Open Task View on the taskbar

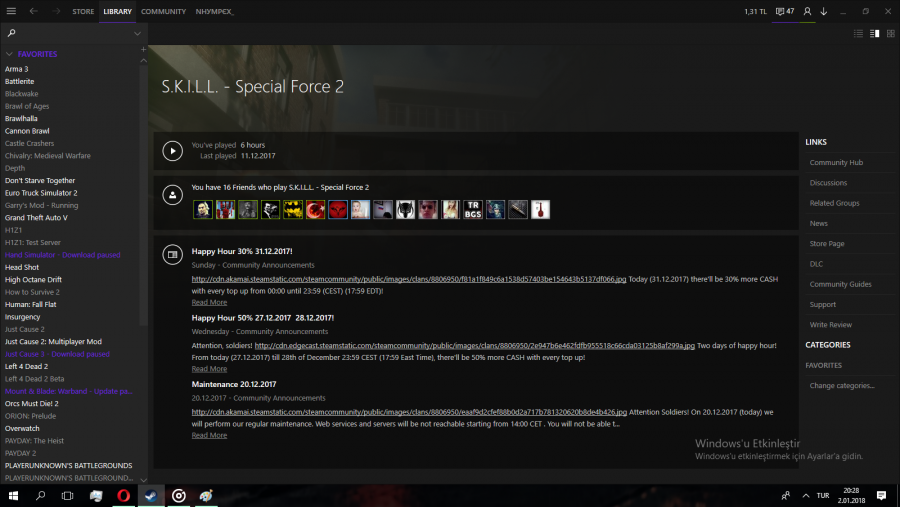point(67,496)
